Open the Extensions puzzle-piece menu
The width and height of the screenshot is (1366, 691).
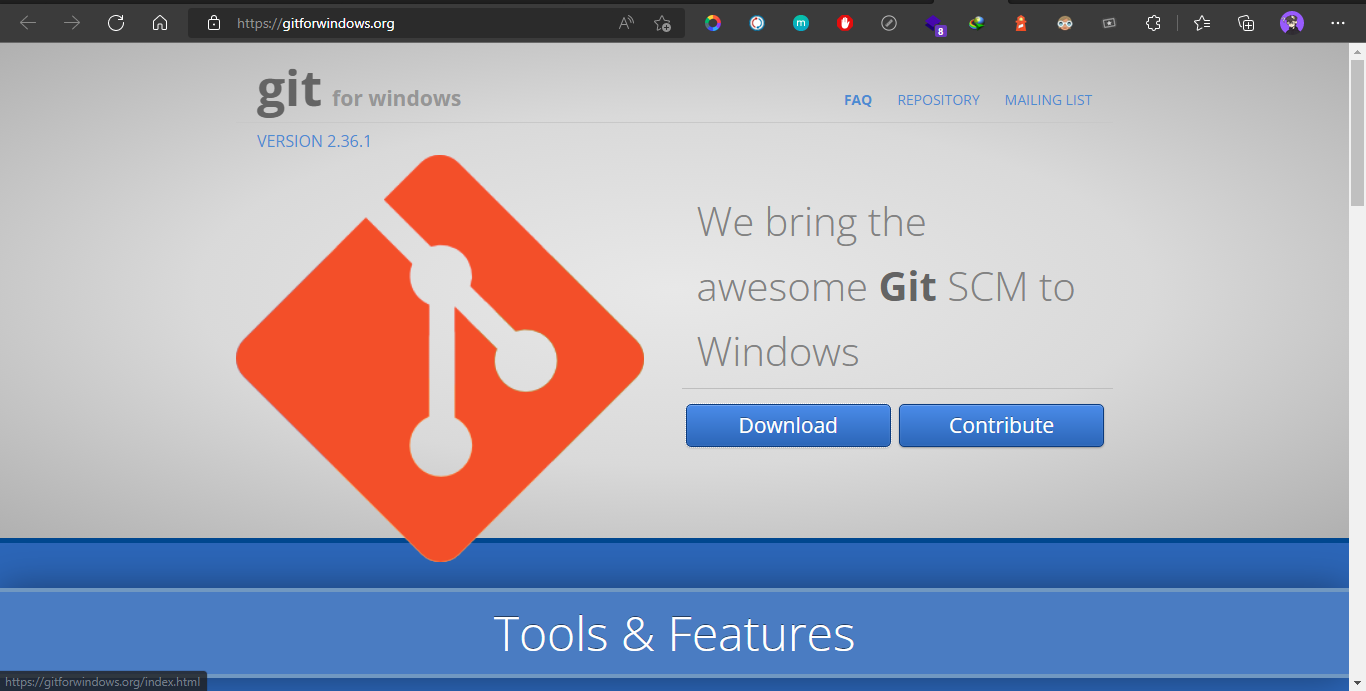pos(1153,23)
